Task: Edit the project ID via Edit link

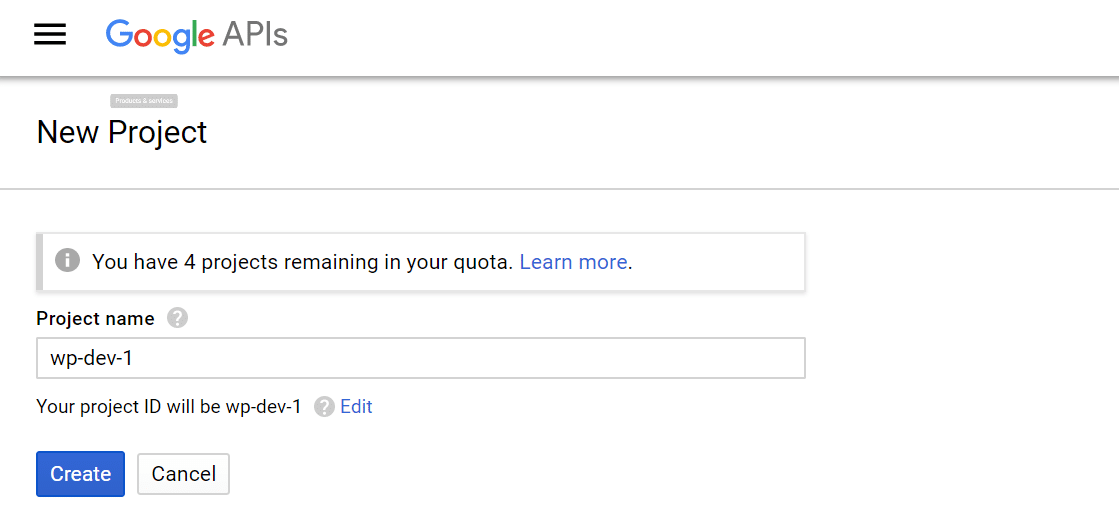Action: click(x=356, y=407)
